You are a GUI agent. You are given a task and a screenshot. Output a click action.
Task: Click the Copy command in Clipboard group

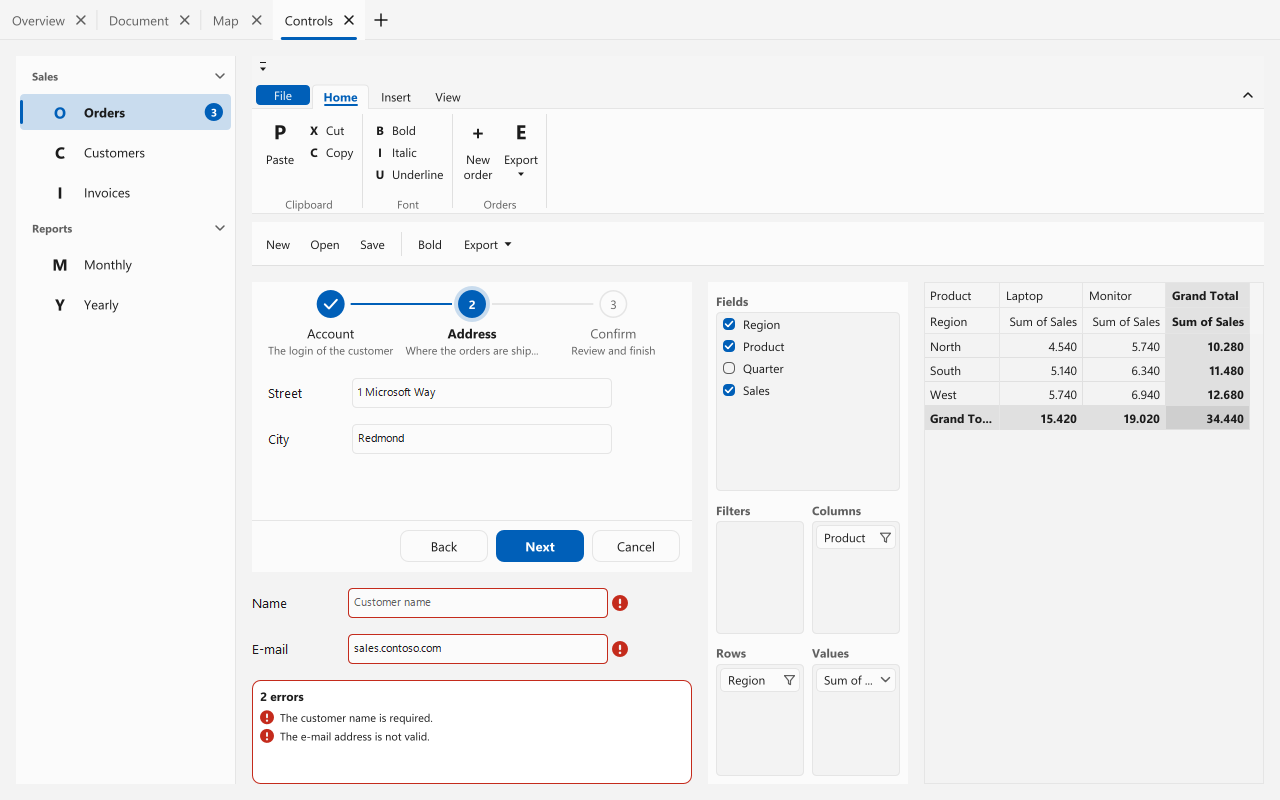(331, 153)
